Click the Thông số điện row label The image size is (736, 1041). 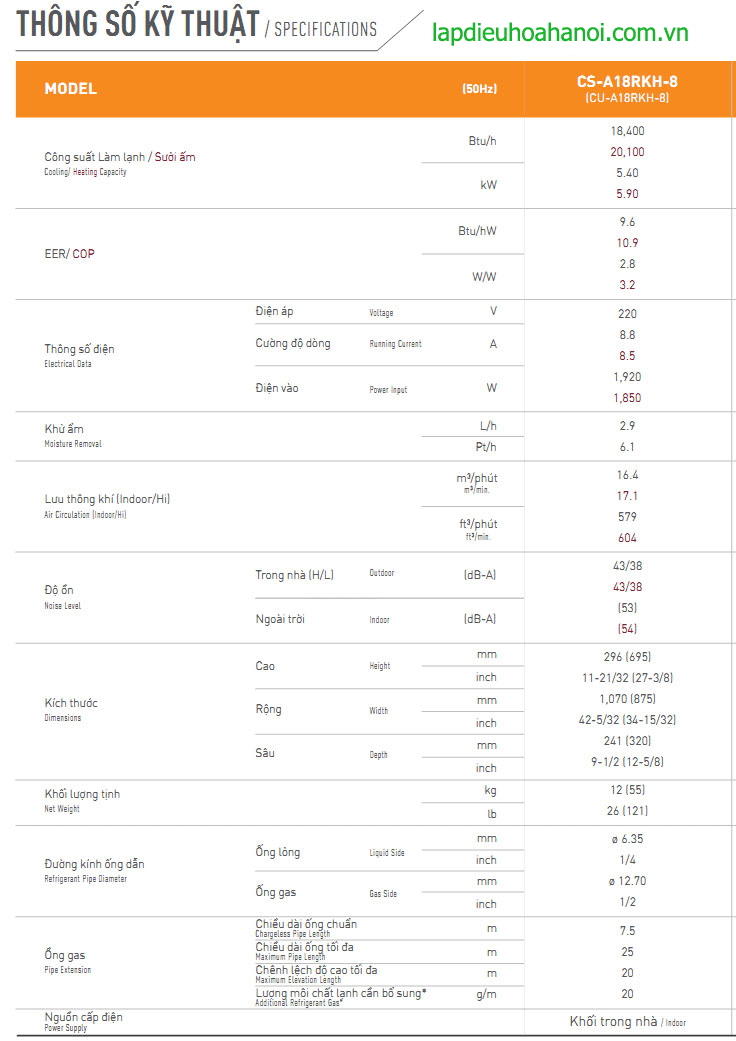79,350
